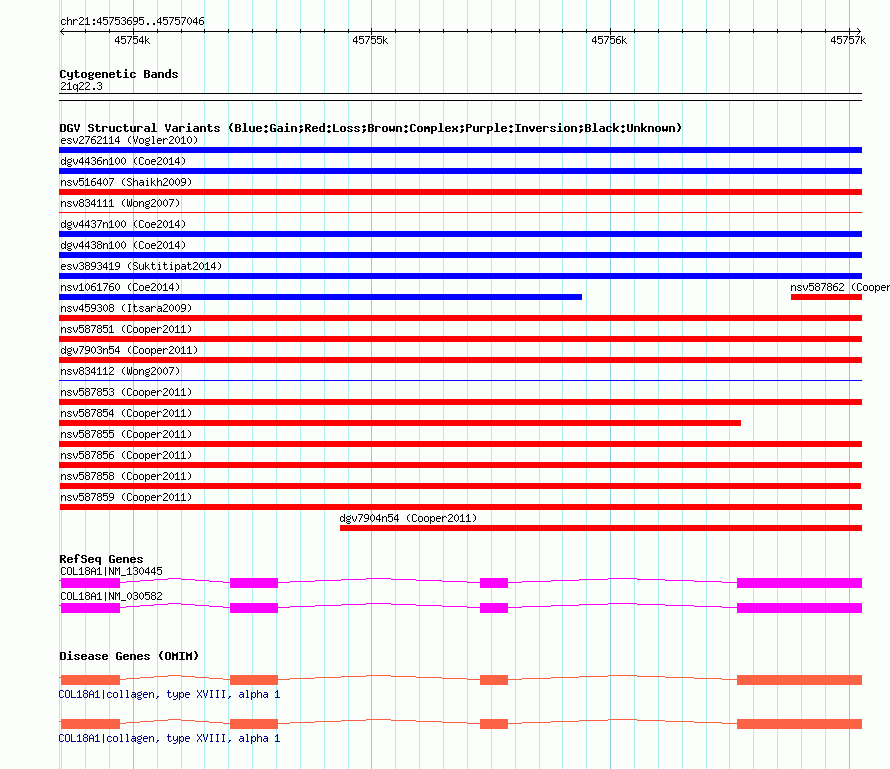Click the nsv587859 (Cooper2011) label
The height and width of the screenshot is (769, 890).
[x=126, y=497]
